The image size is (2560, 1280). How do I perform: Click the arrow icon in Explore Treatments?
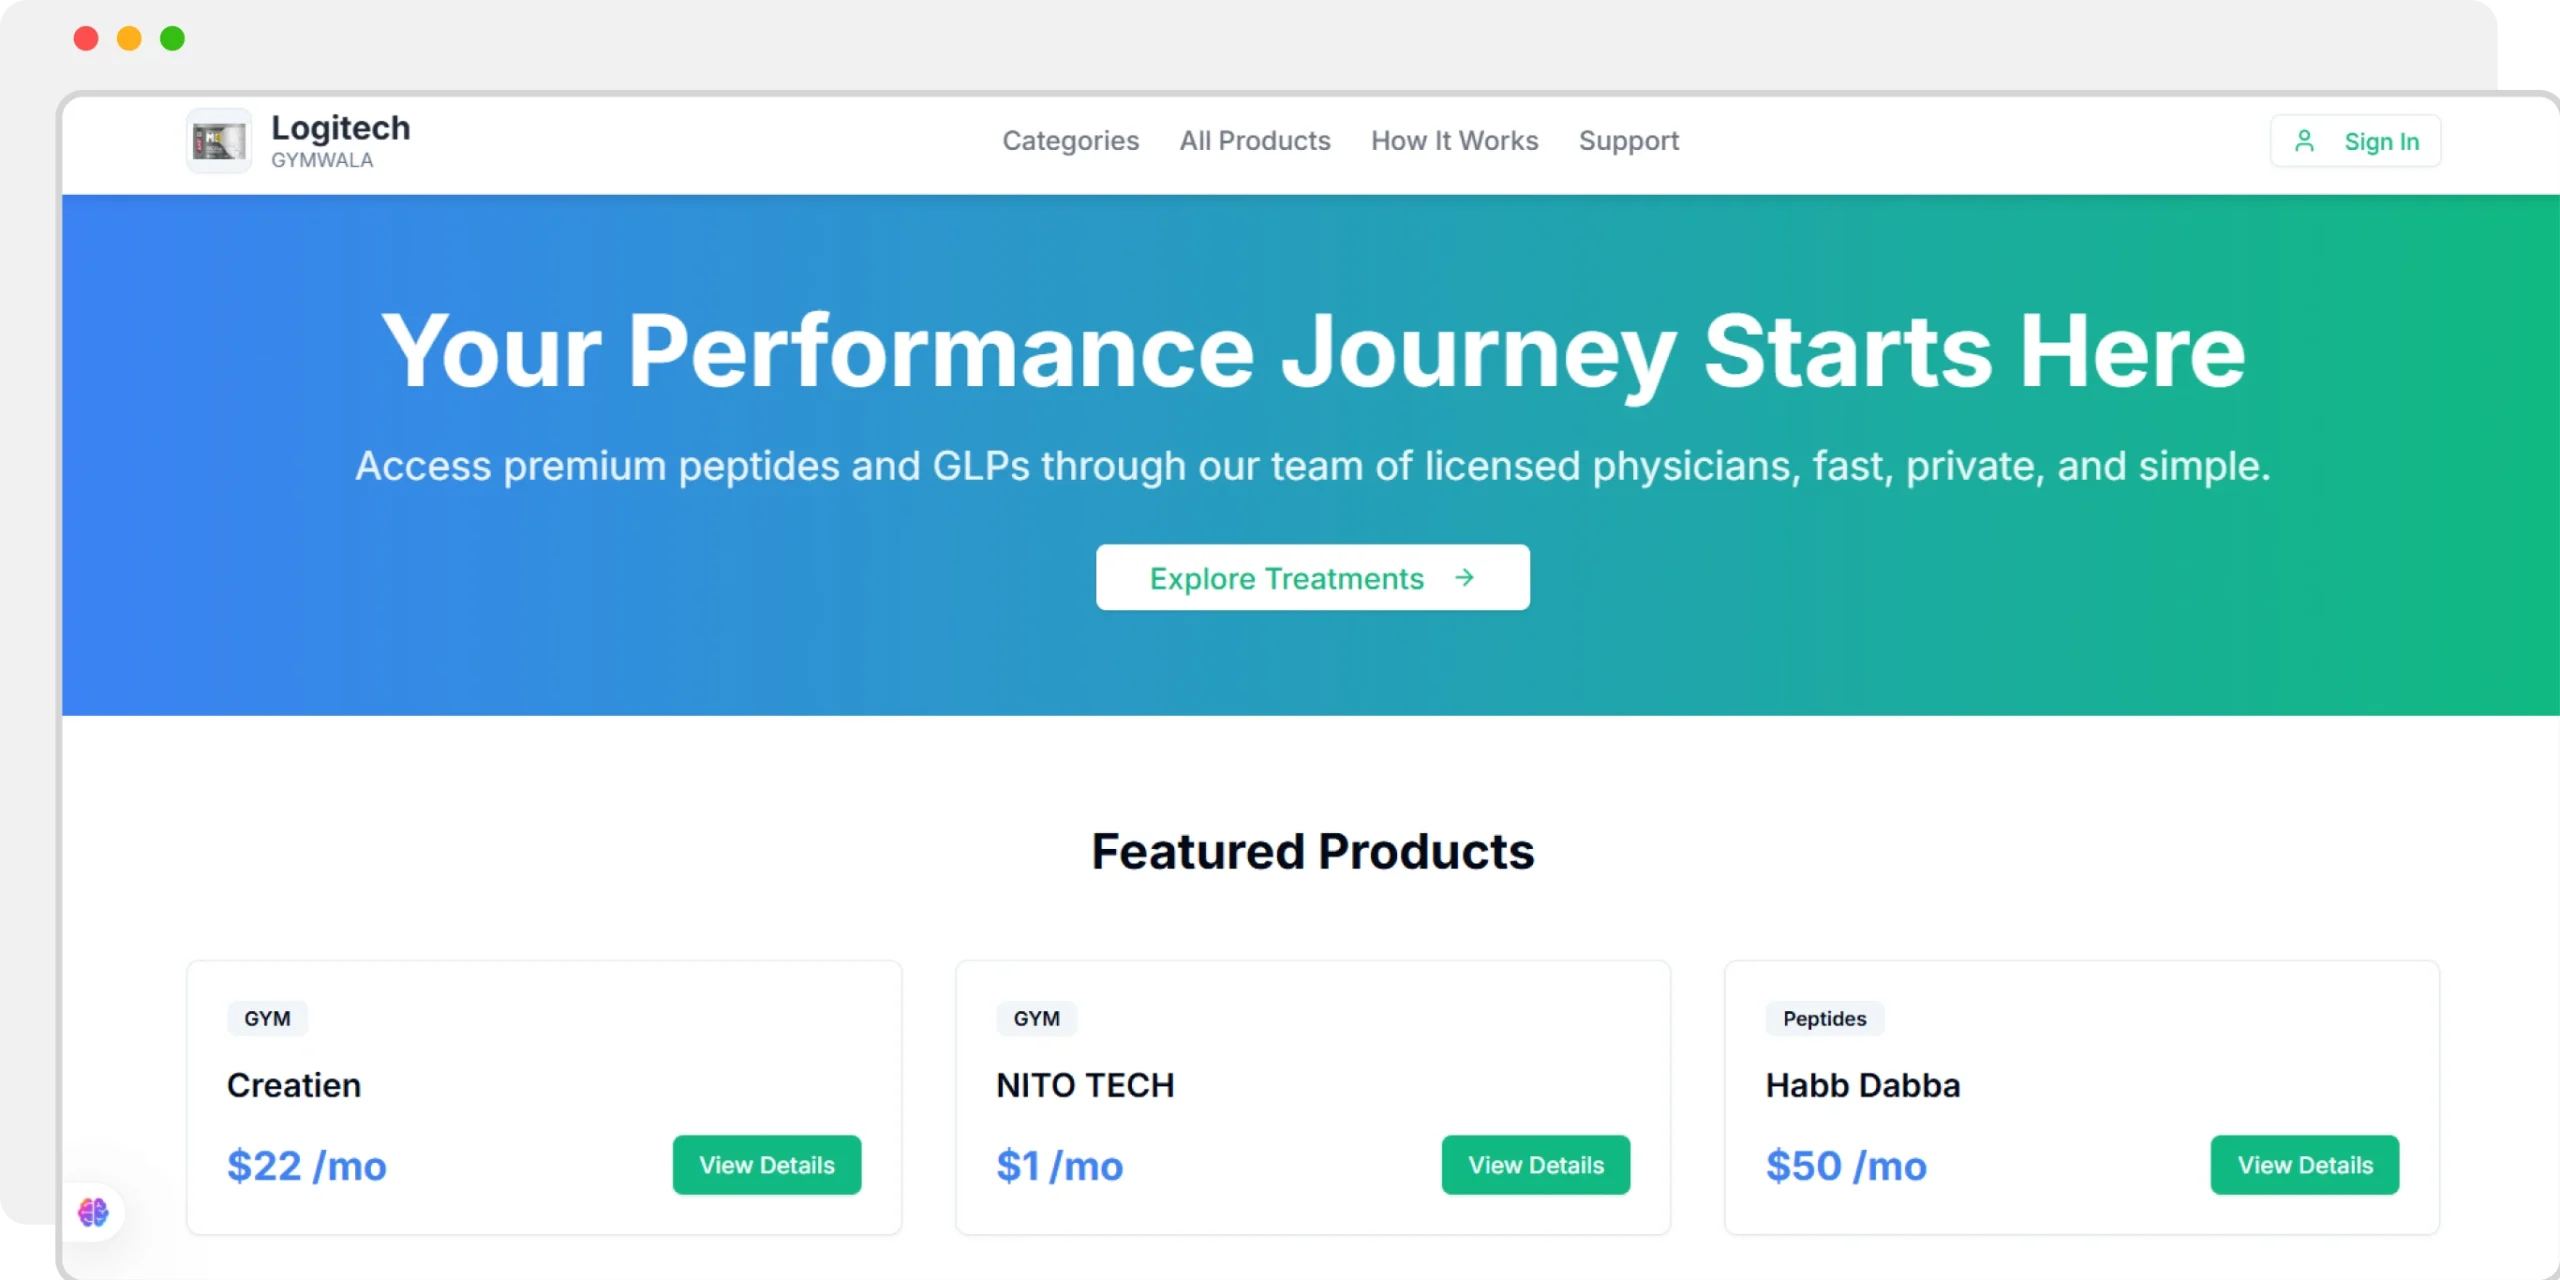(1464, 577)
